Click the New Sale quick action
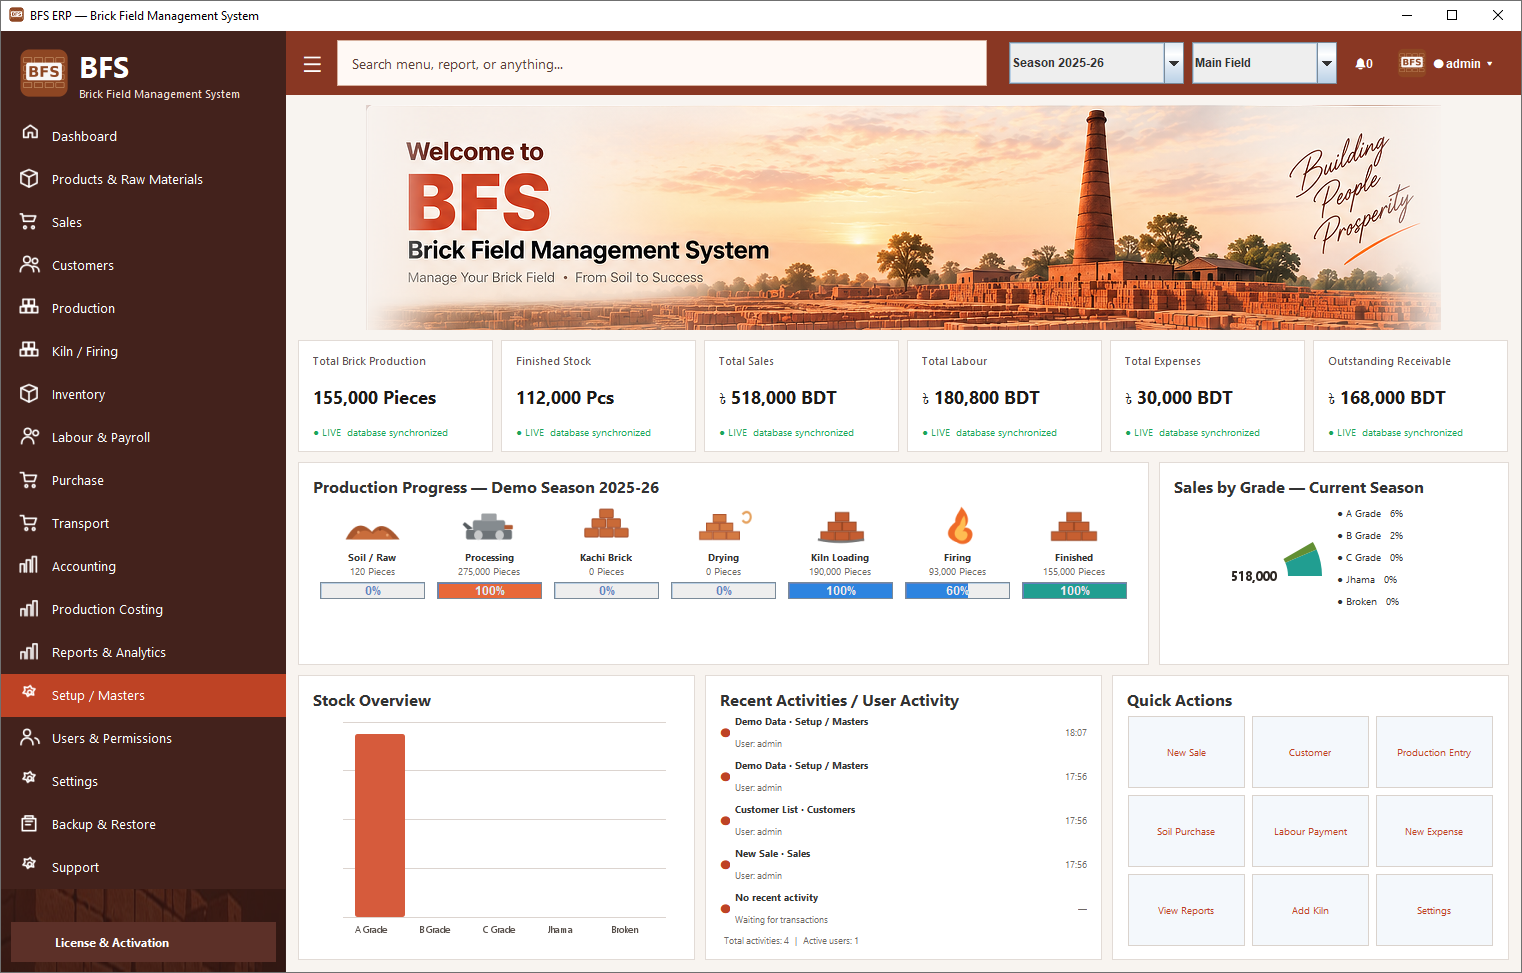The image size is (1522, 973). pyautogui.click(x=1186, y=752)
